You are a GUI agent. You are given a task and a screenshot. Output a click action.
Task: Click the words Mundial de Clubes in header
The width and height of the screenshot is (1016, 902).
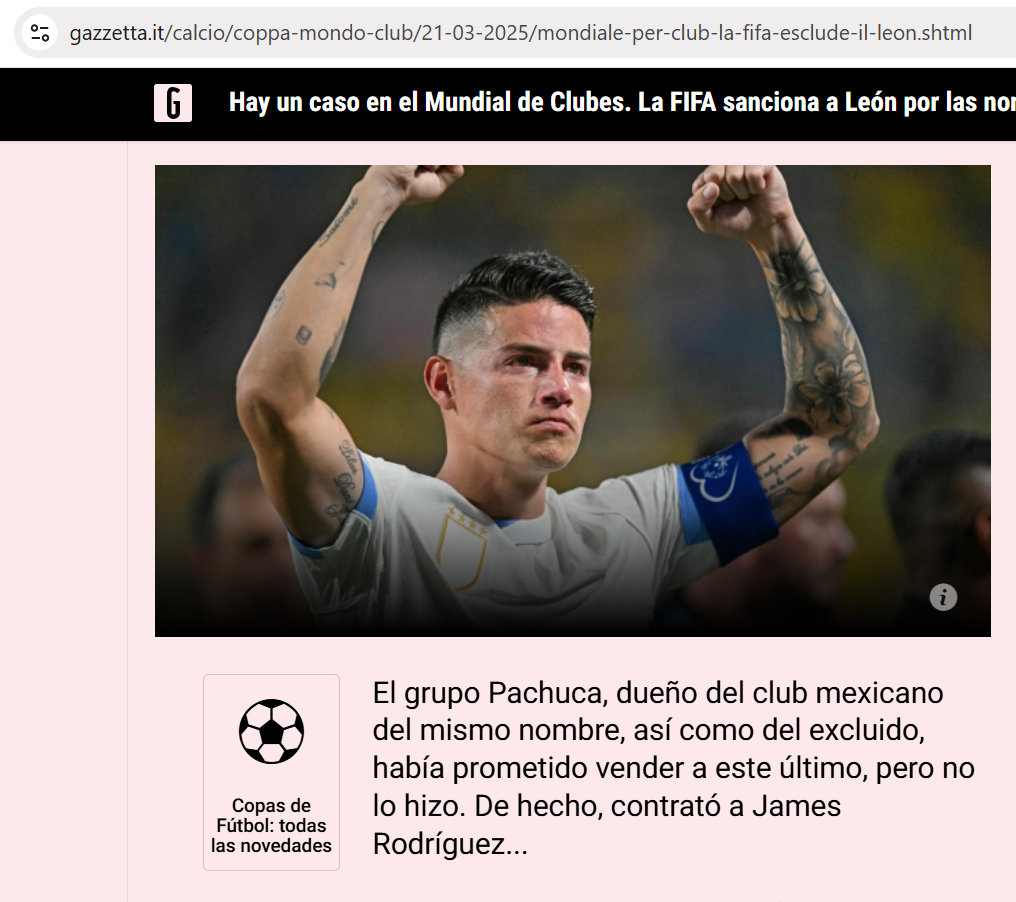[527, 102]
